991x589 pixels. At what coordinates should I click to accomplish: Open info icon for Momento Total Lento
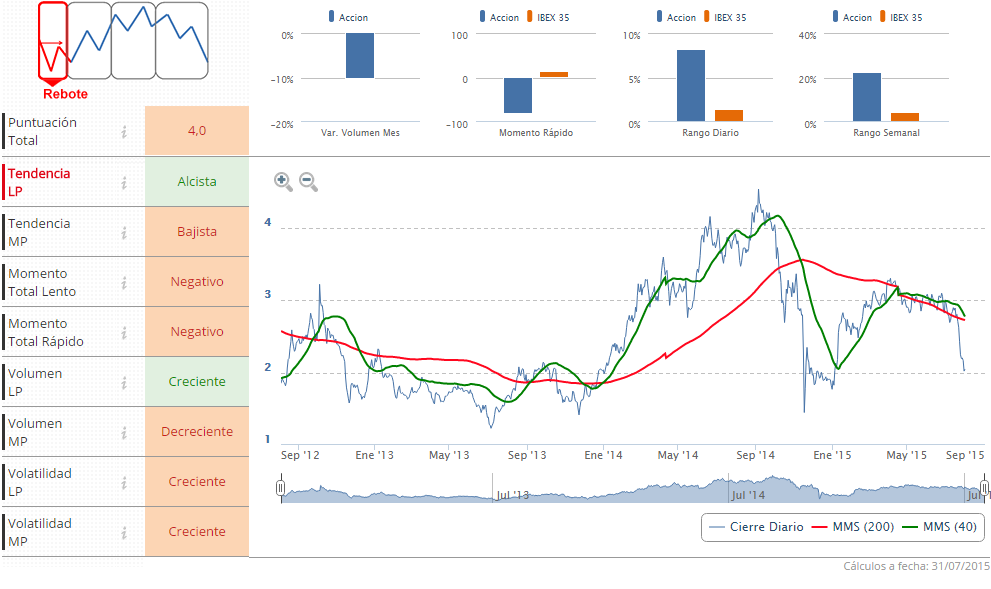pyautogui.click(x=125, y=282)
